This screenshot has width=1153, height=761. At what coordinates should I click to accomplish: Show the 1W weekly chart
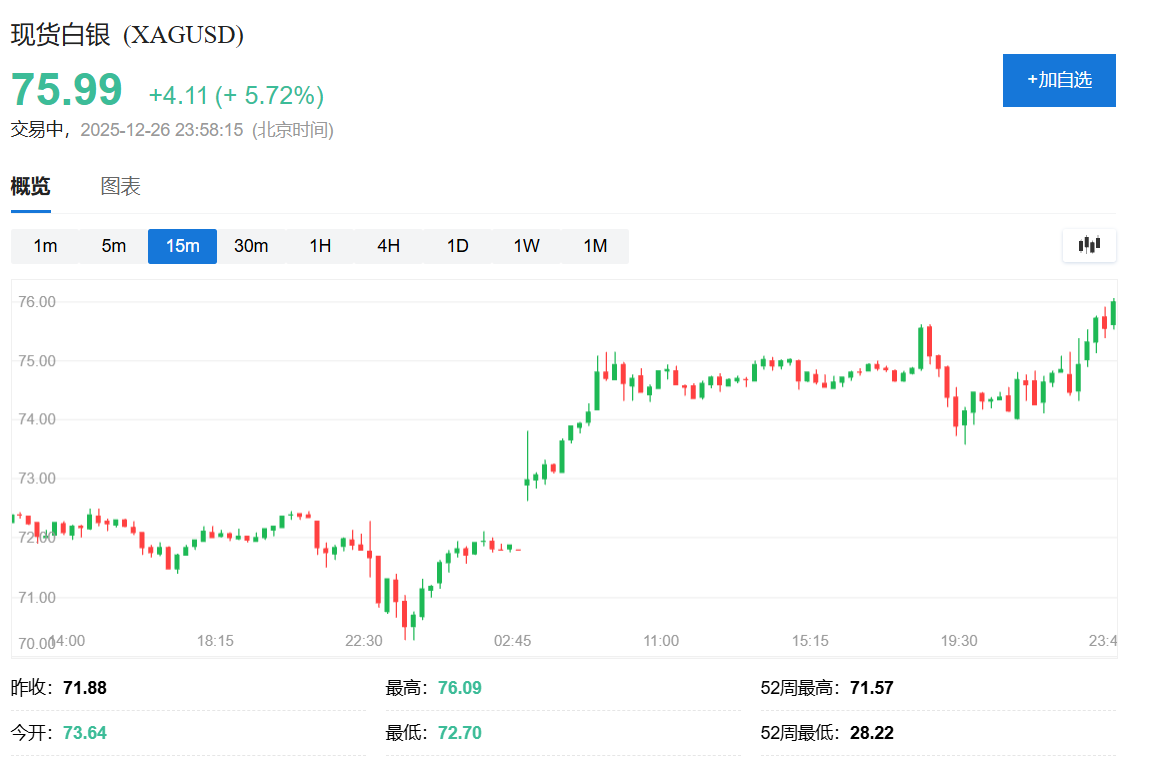point(526,246)
